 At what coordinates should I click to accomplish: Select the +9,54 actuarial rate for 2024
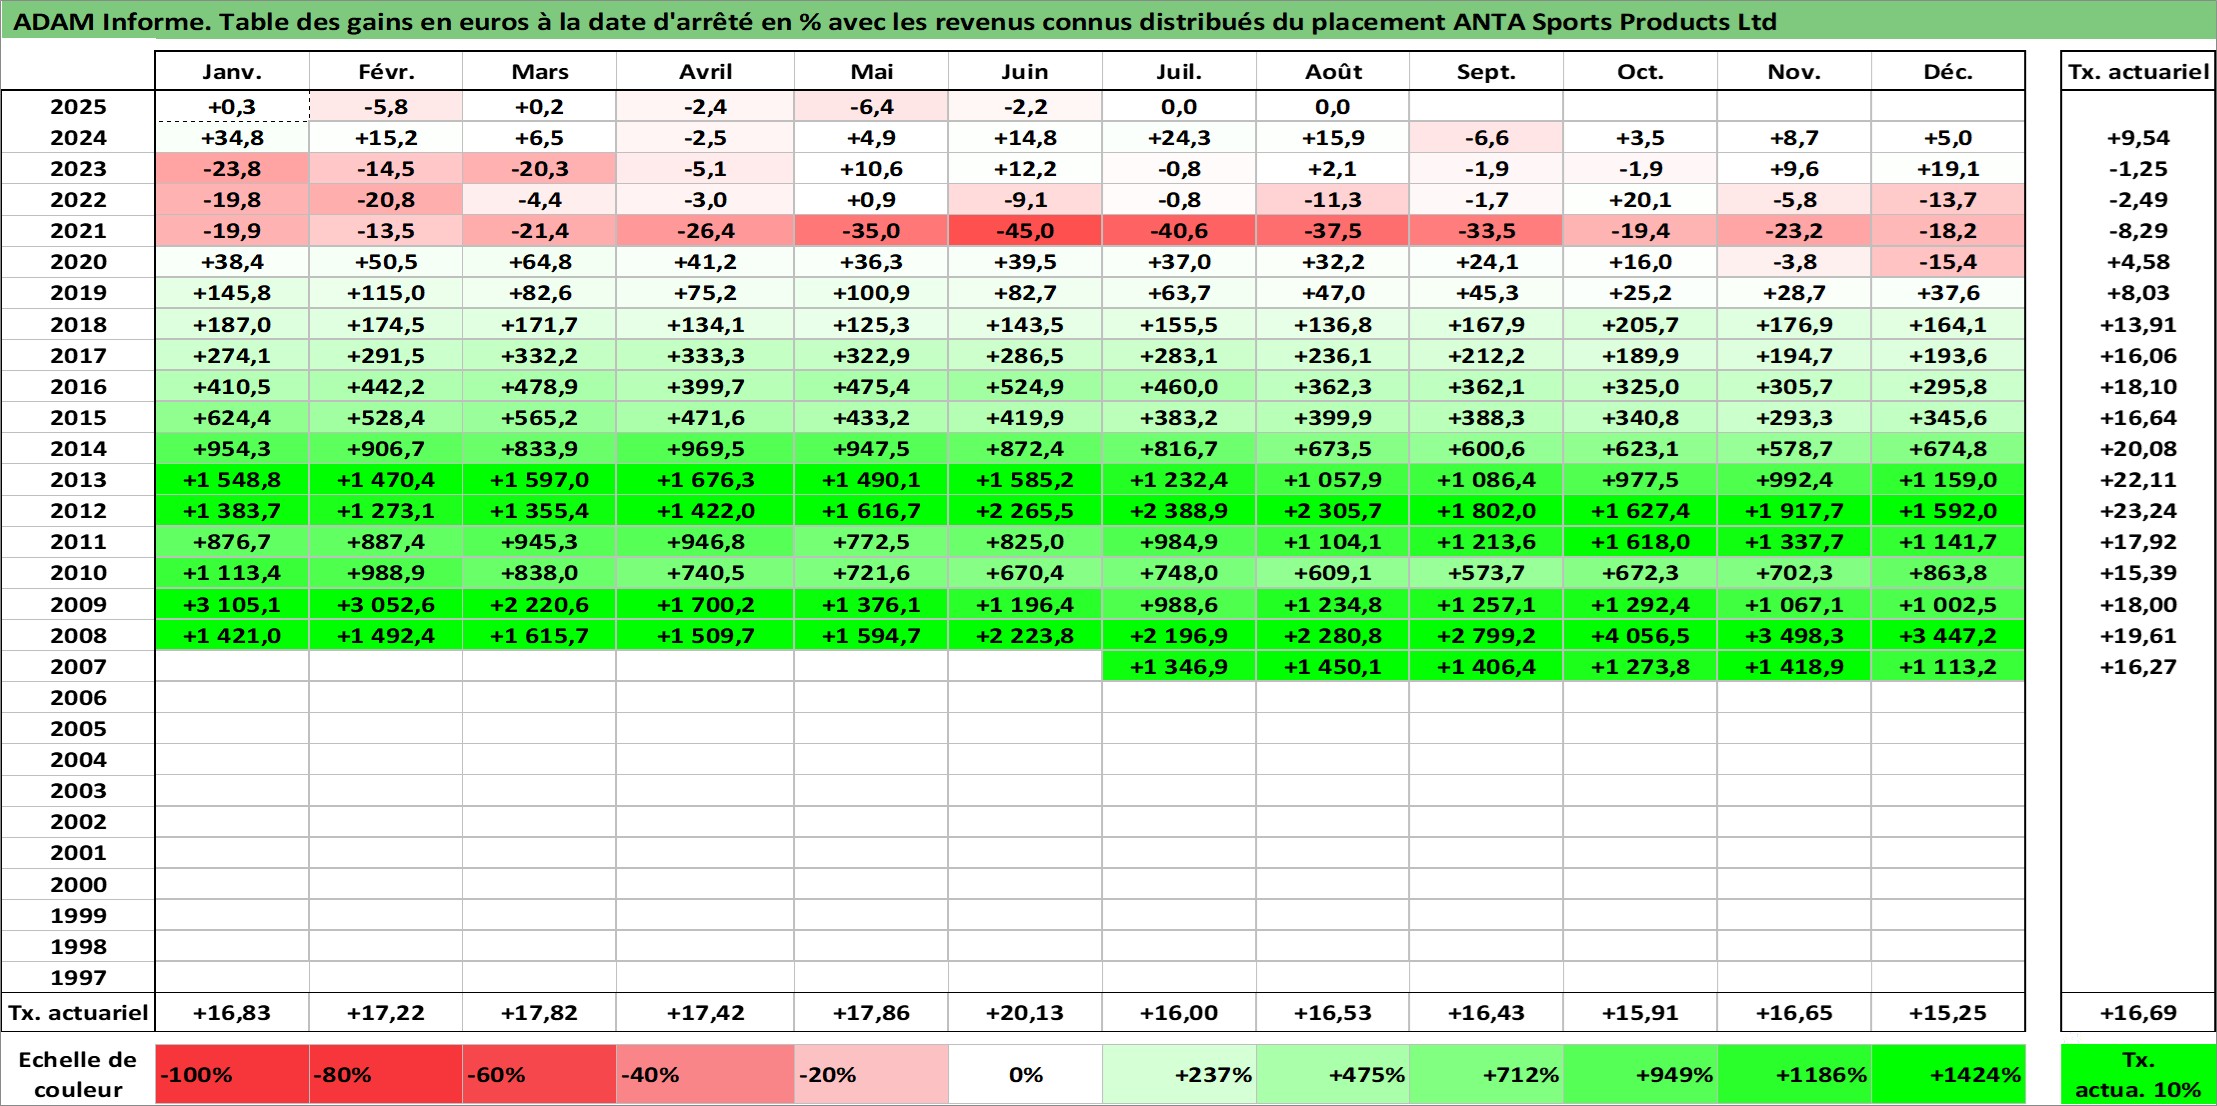click(2138, 138)
